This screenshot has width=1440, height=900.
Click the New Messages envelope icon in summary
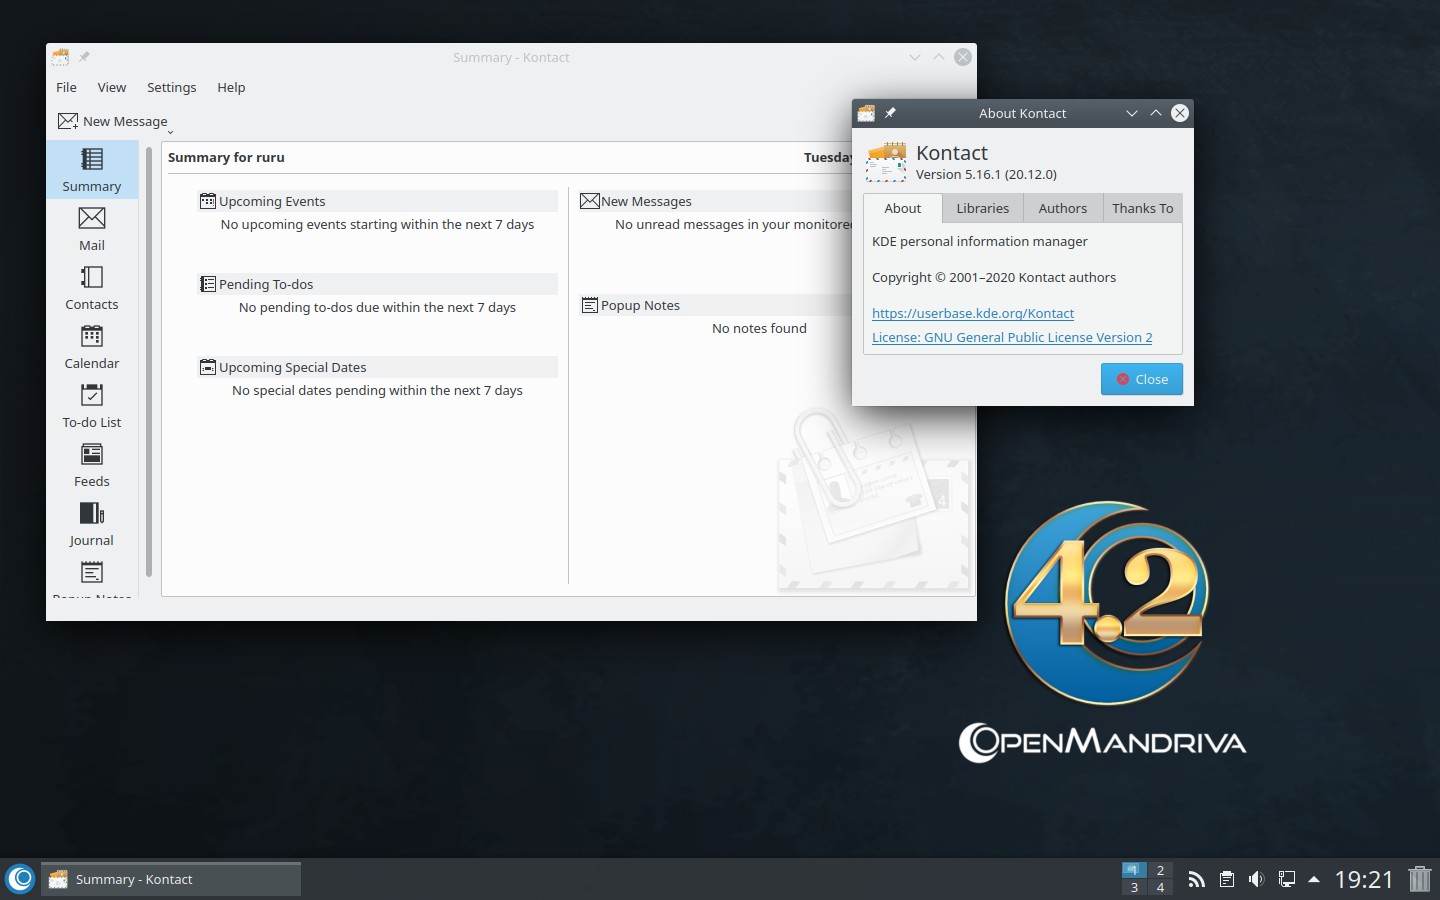(x=590, y=201)
